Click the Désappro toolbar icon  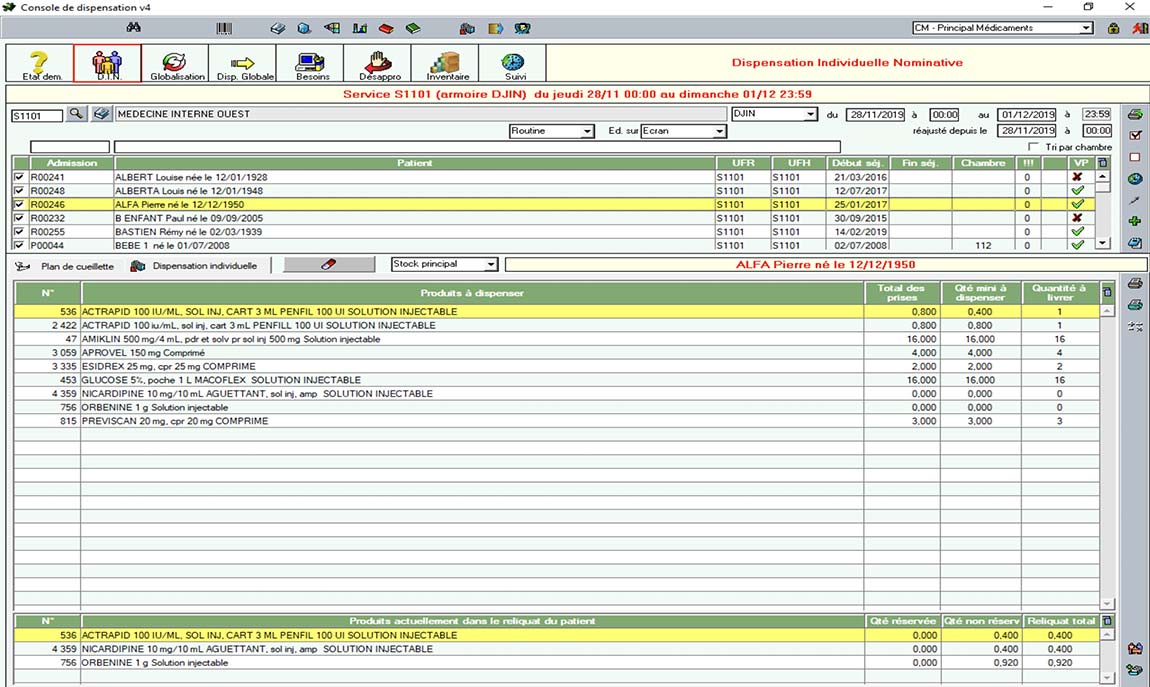[379, 64]
